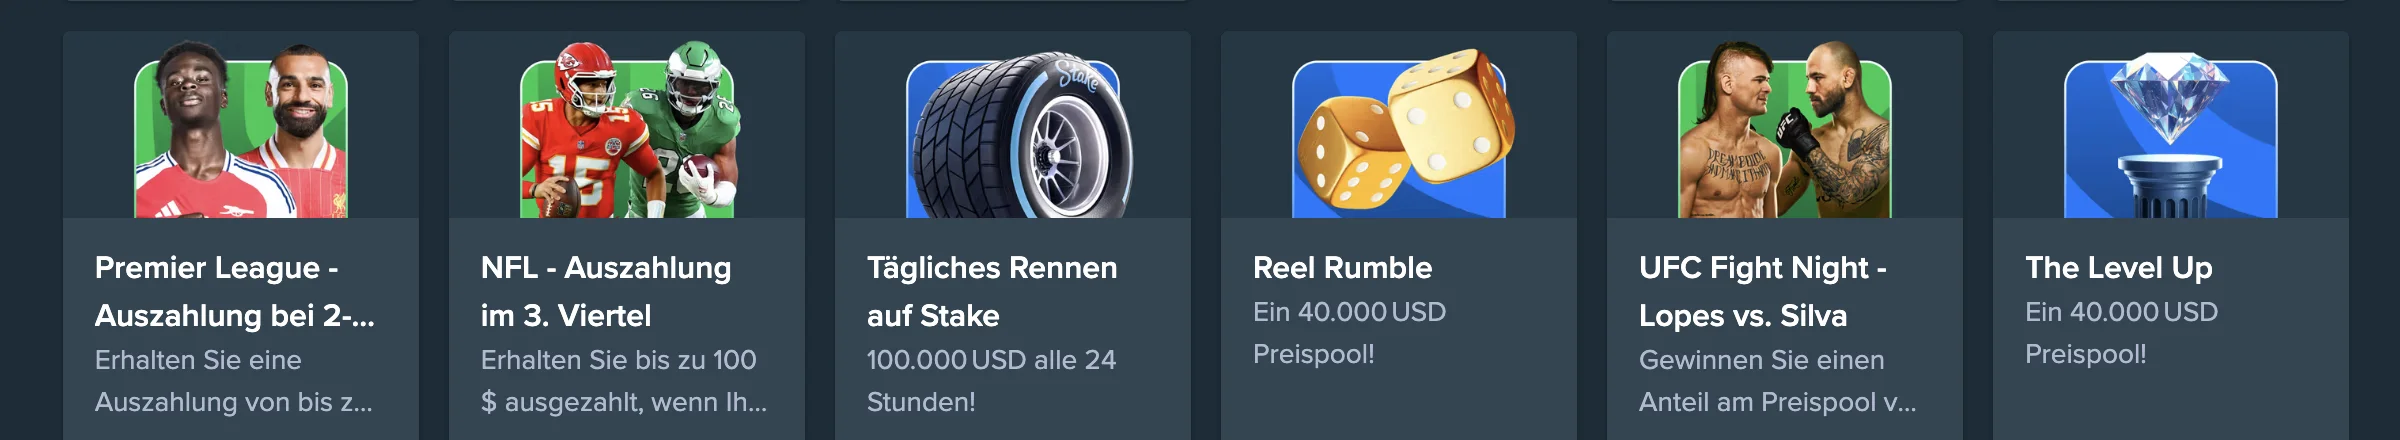
Task: Open the NFL players promotion image
Action: (x=627, y=130)
